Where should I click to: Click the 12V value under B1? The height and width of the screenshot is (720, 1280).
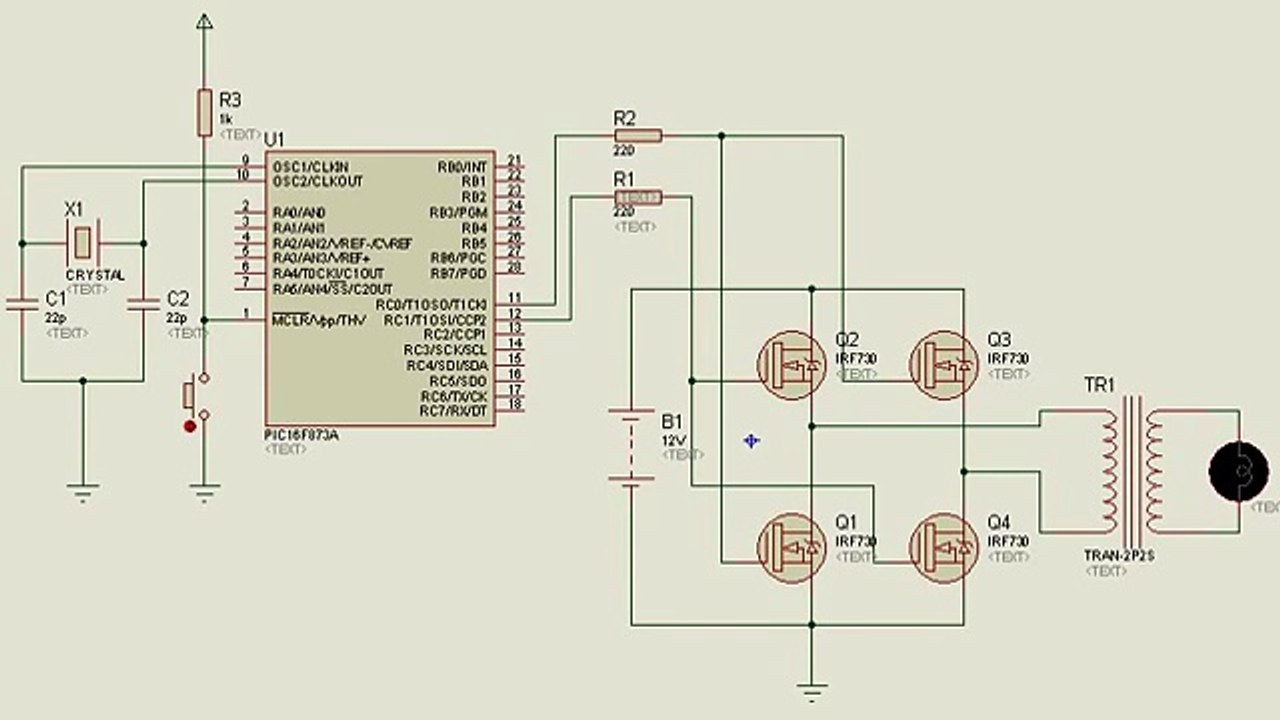[x=673, y=441]
